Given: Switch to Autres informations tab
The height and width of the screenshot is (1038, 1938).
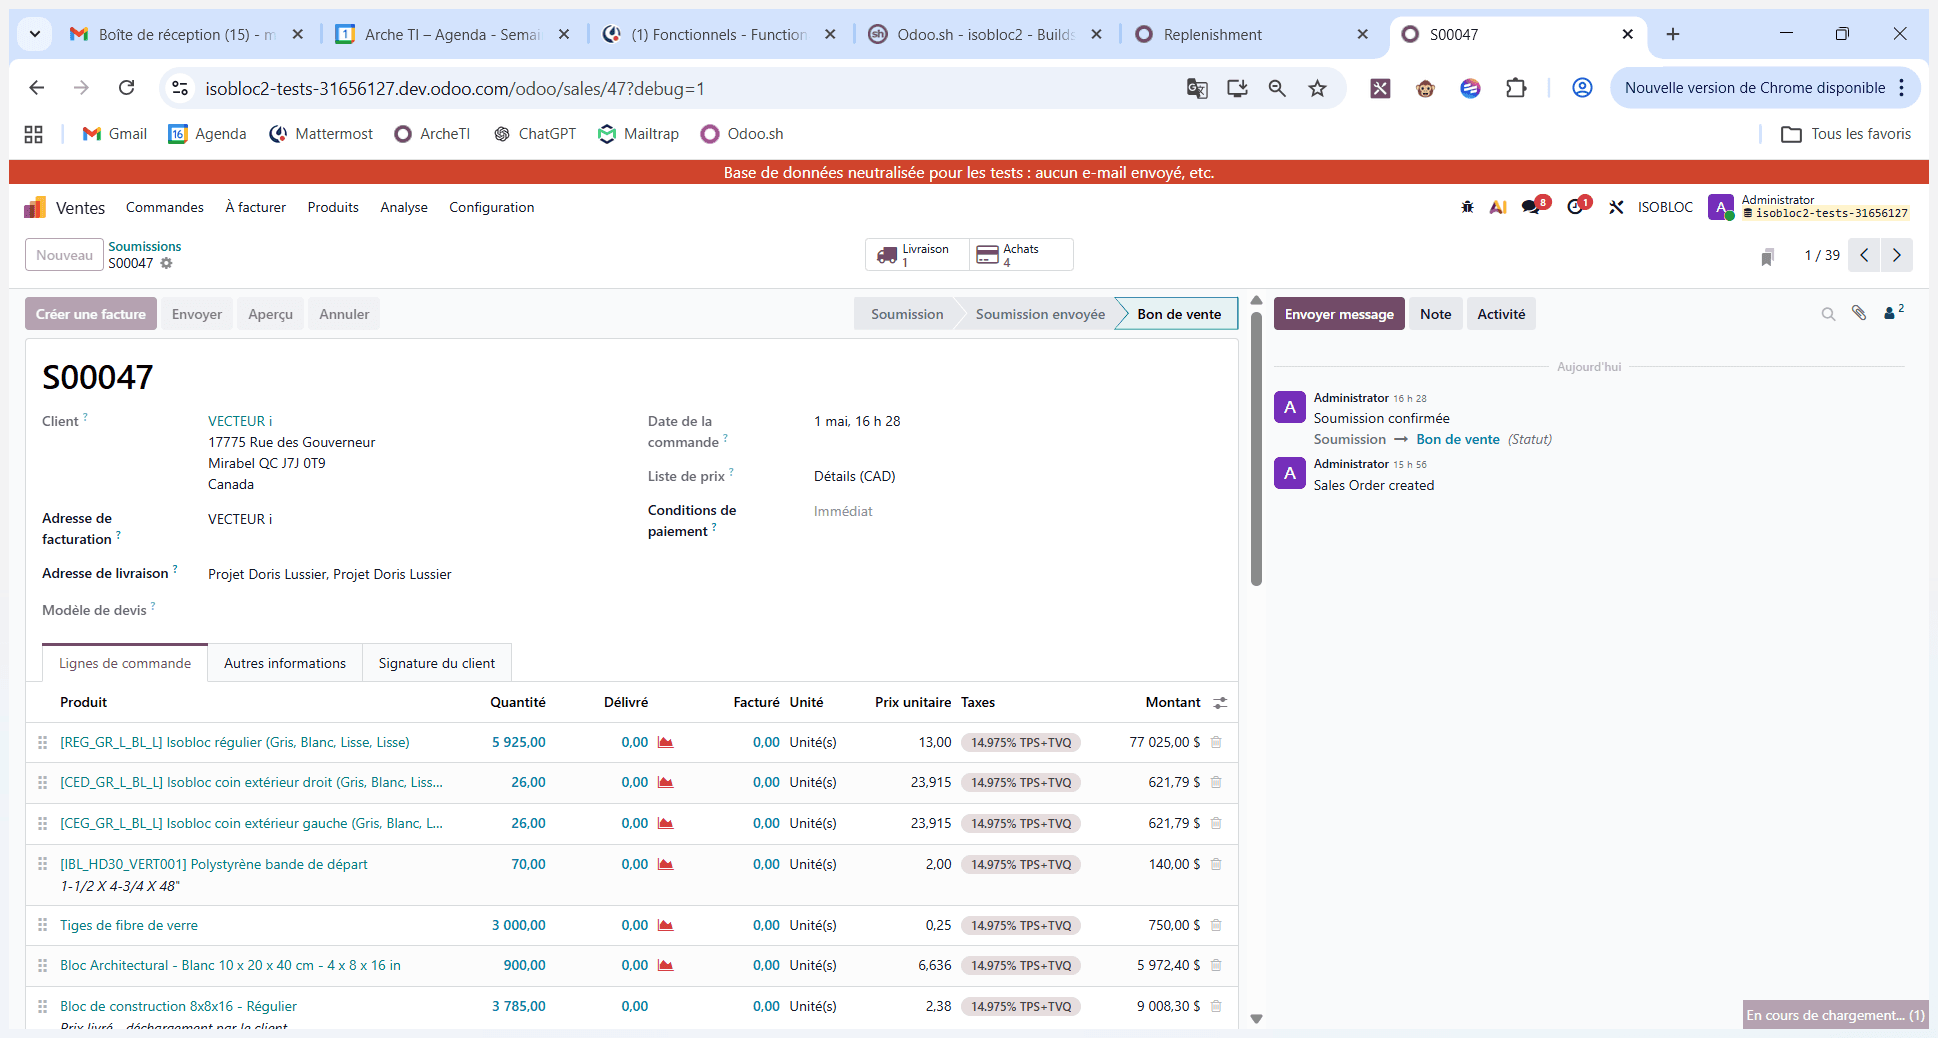Looking at the screenshot, I should pyautogui.click(x=285, y=663).
